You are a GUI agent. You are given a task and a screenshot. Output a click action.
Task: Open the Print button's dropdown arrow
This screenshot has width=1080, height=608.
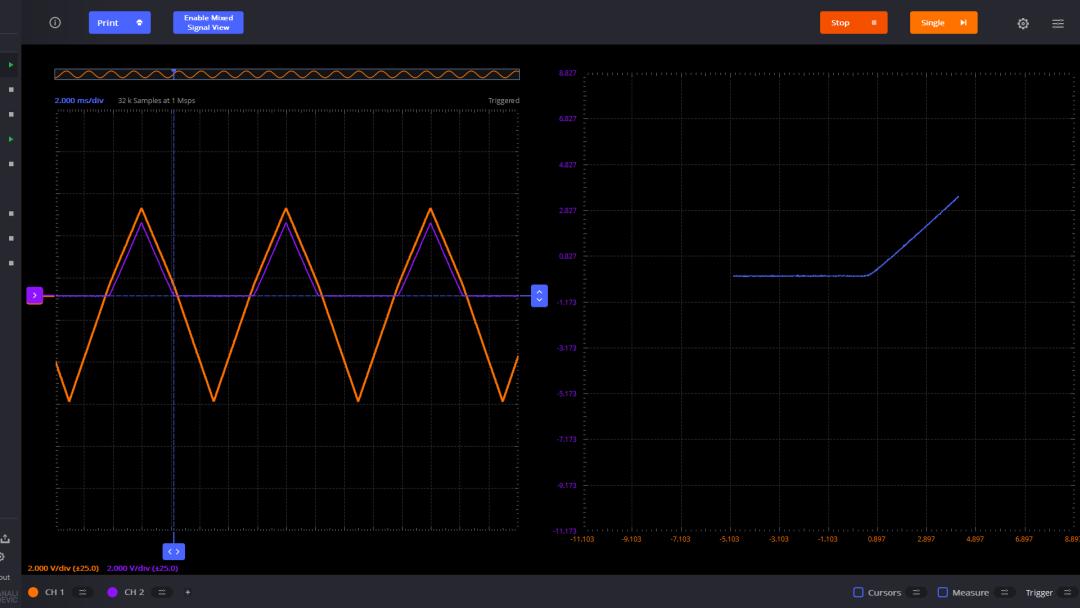pyautogui.click(x=139, y=23)
